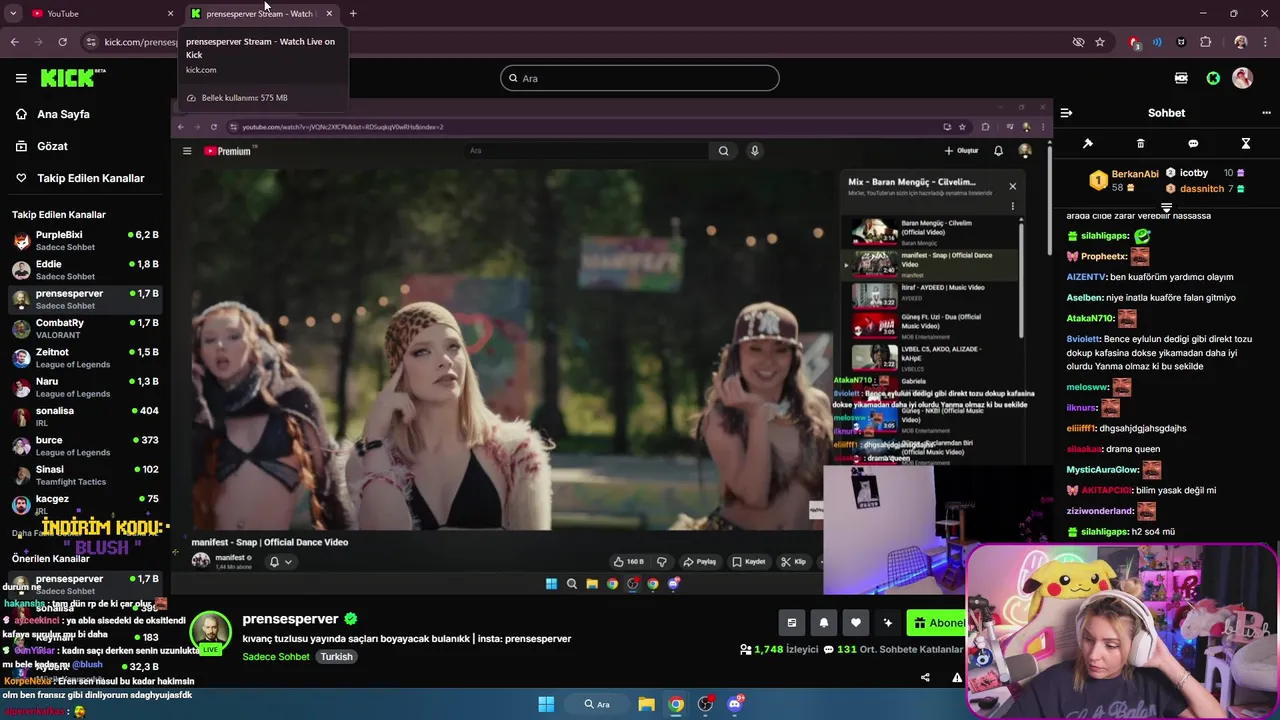
Task: Toggle follow heart button for prensesperver
Action: point(855,622)
